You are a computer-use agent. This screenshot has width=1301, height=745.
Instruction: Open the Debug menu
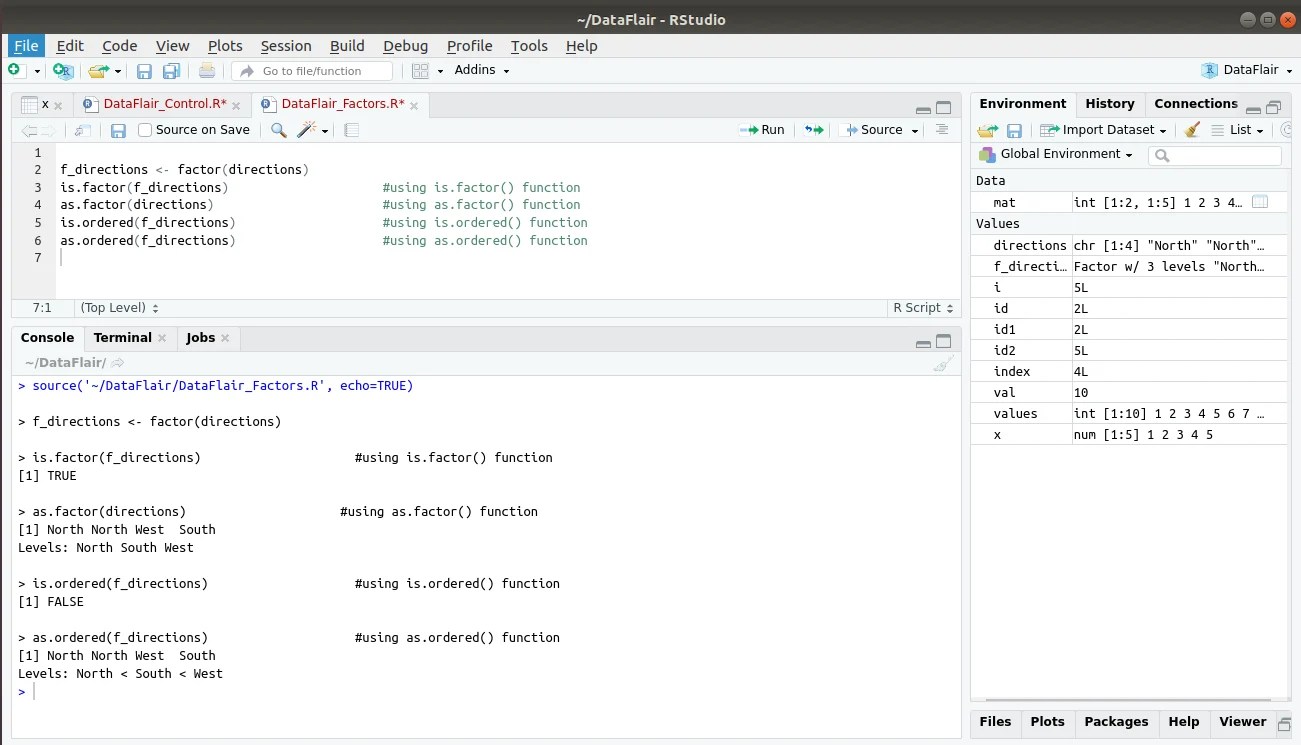(x=405, y=46)
